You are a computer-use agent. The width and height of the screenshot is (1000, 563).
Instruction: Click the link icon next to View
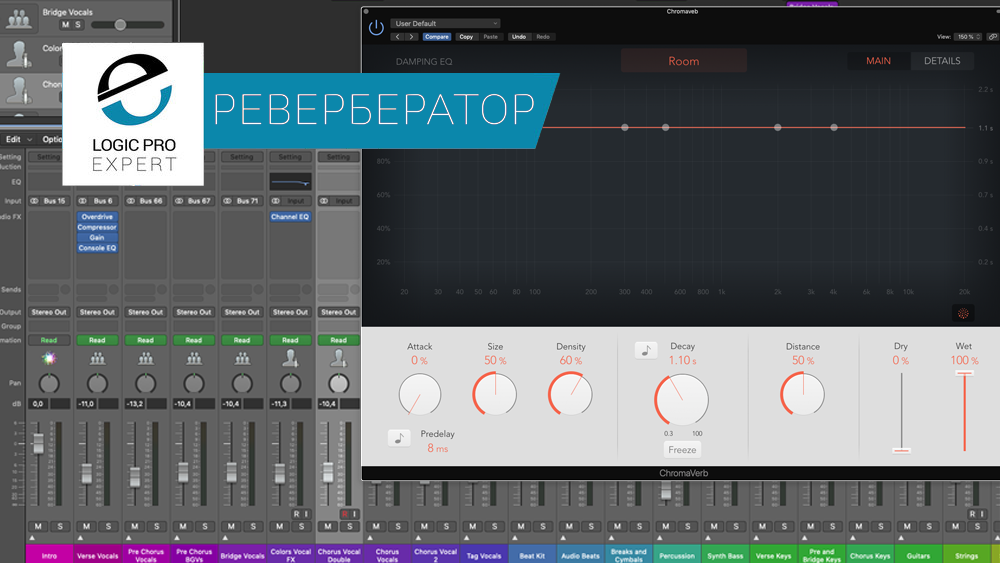tap(992, 37)
